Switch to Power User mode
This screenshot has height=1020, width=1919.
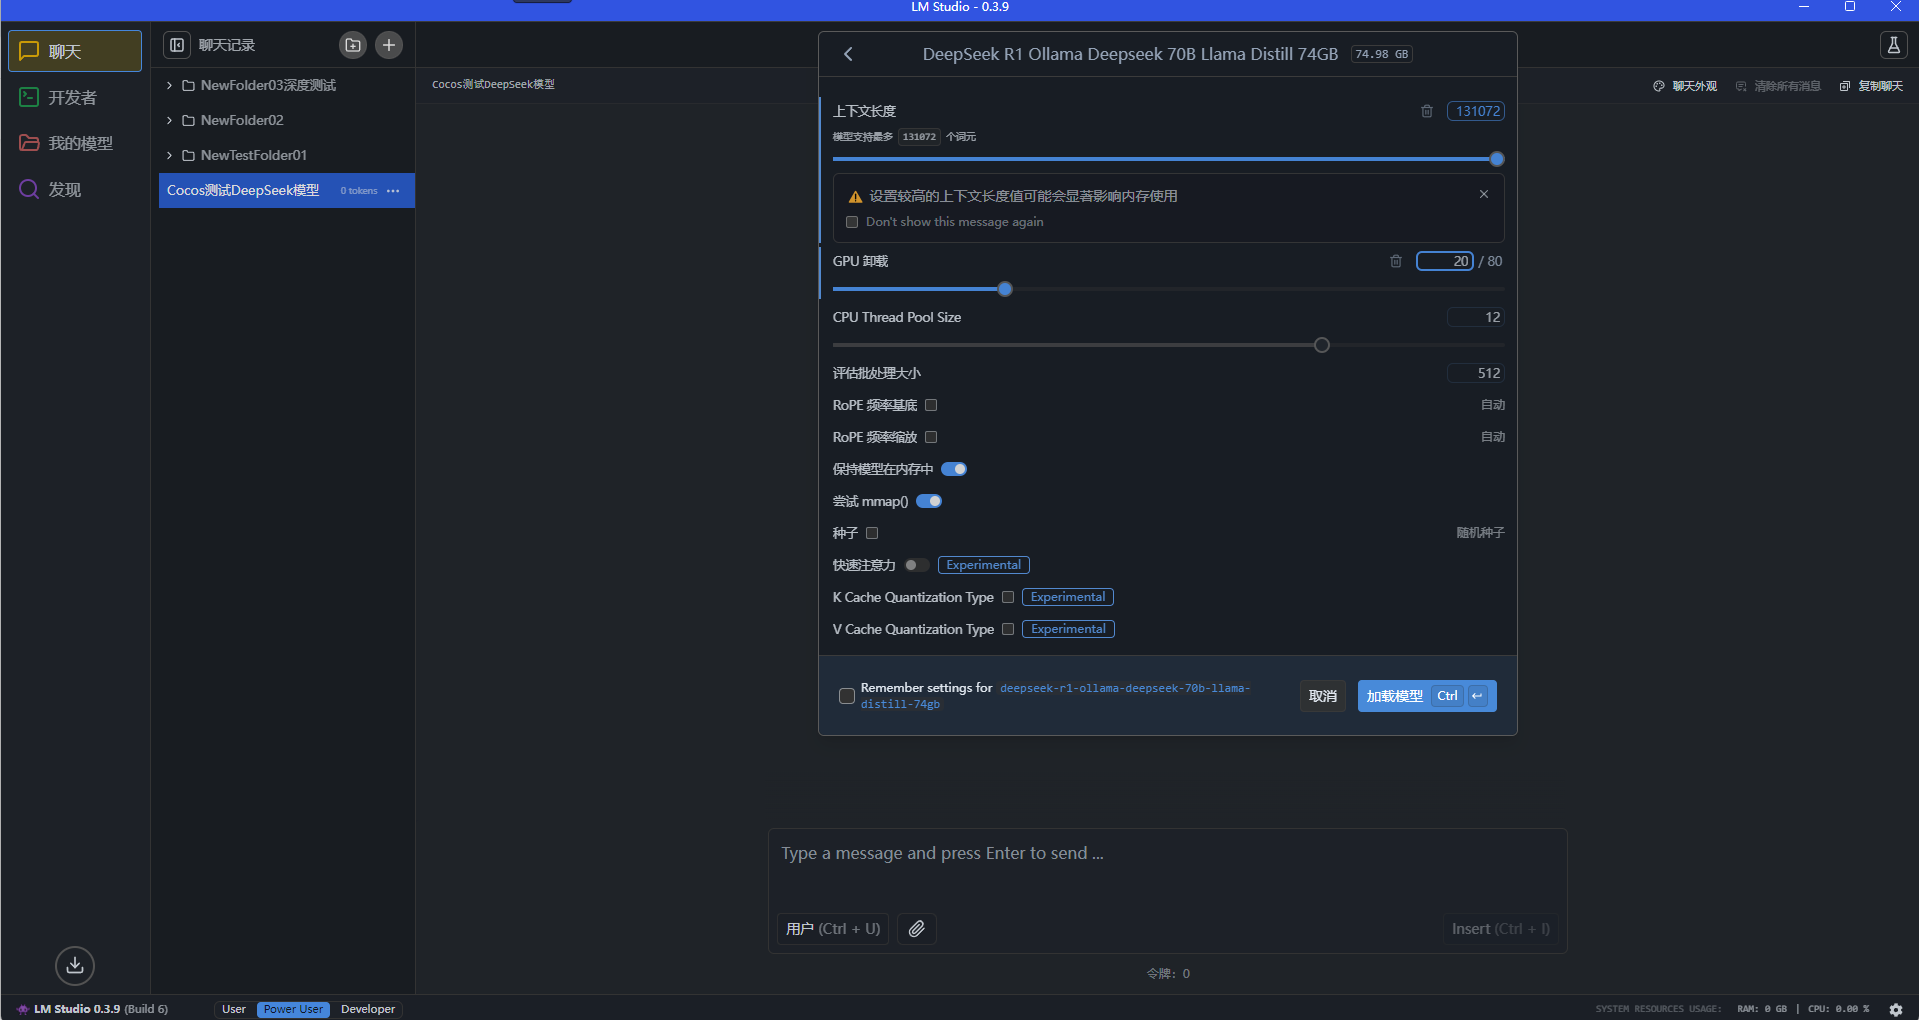(x=293, y=1009)
